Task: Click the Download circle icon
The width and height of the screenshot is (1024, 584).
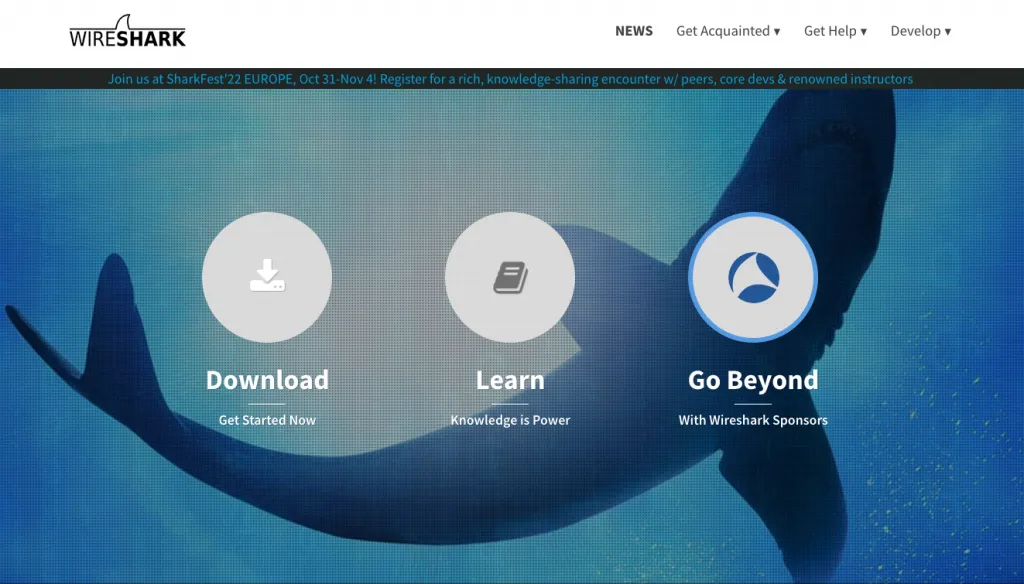Action: [267, 277]
